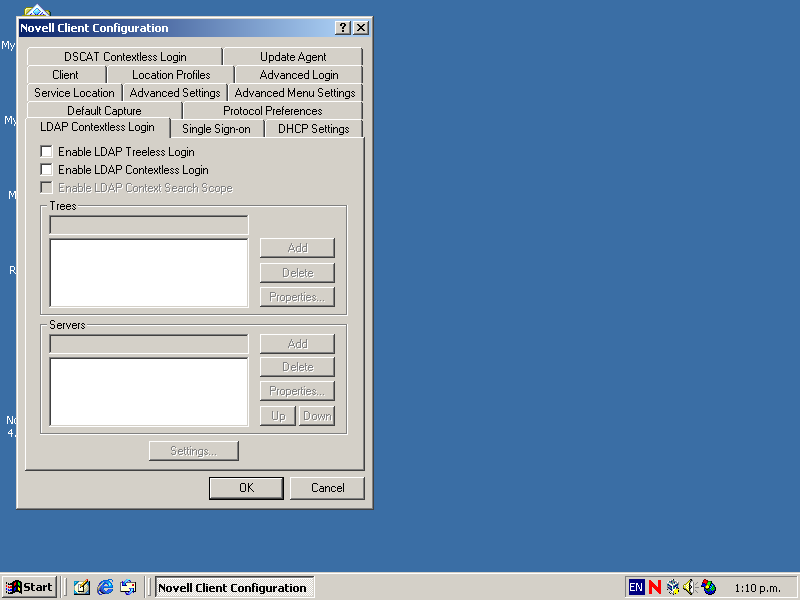Viewport: 800px width, 600px height.
Task: Switch to the Service Location tab
Action: [74, 93]
